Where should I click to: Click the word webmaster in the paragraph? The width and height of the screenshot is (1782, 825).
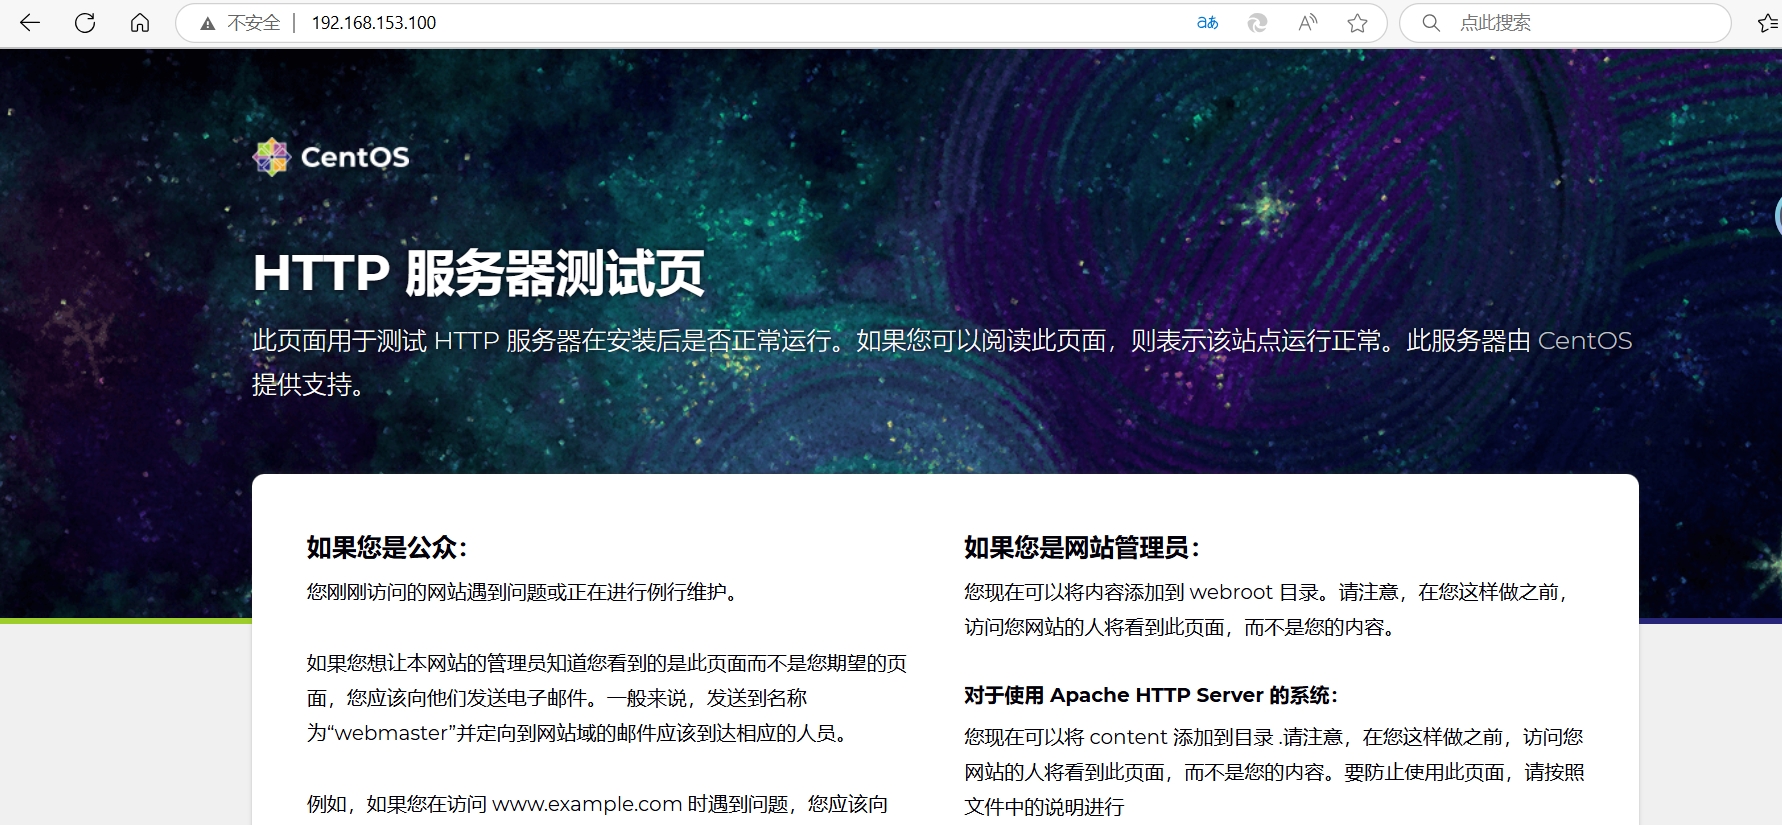tap(390, 733)
